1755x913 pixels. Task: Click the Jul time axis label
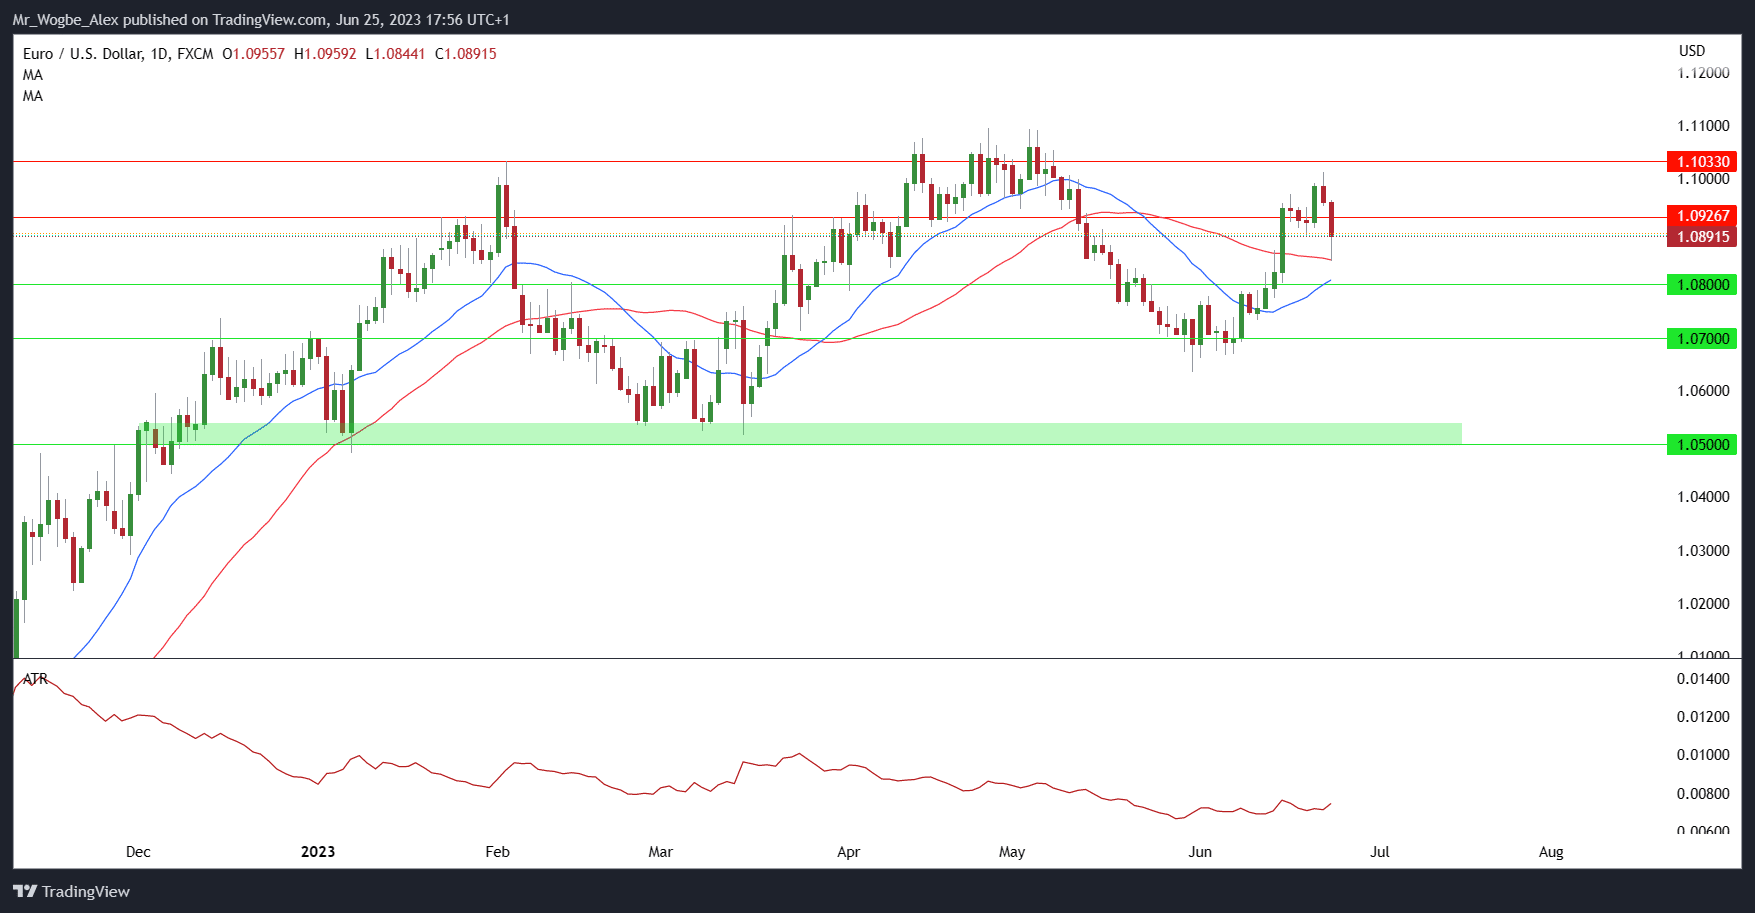click(1380, 852)
